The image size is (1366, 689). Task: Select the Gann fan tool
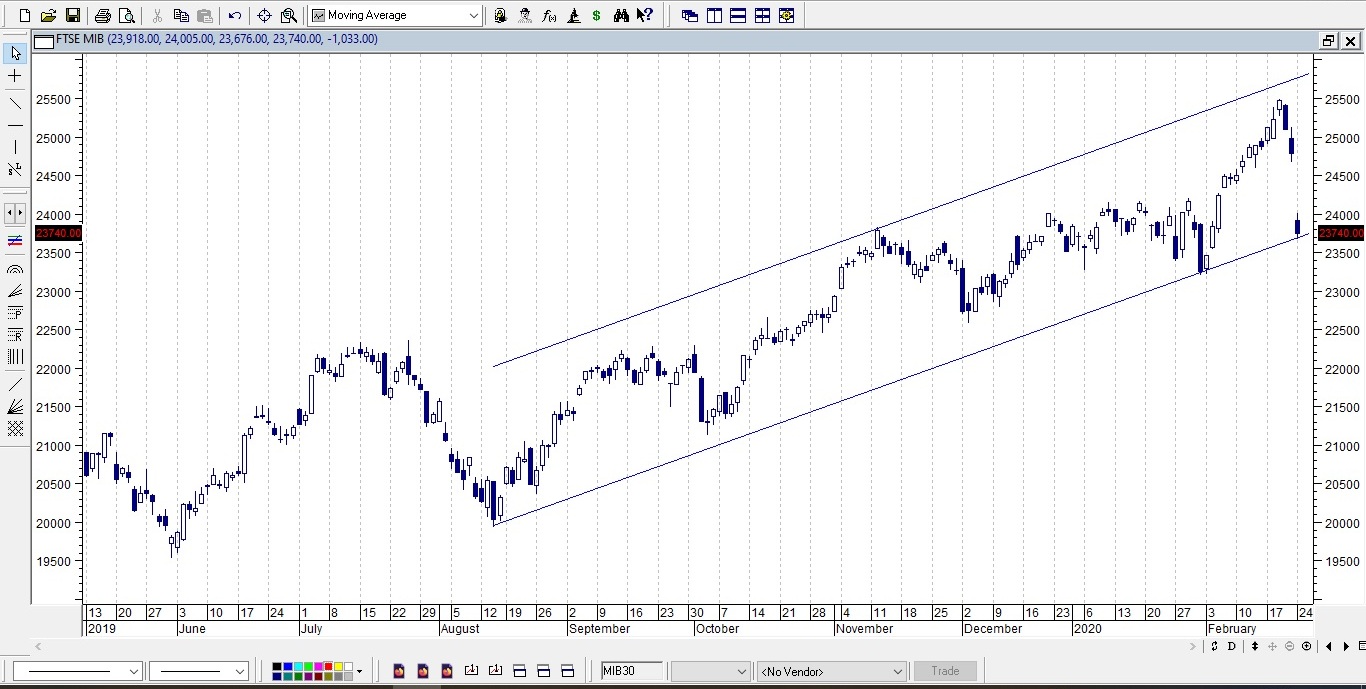(15, 406)
